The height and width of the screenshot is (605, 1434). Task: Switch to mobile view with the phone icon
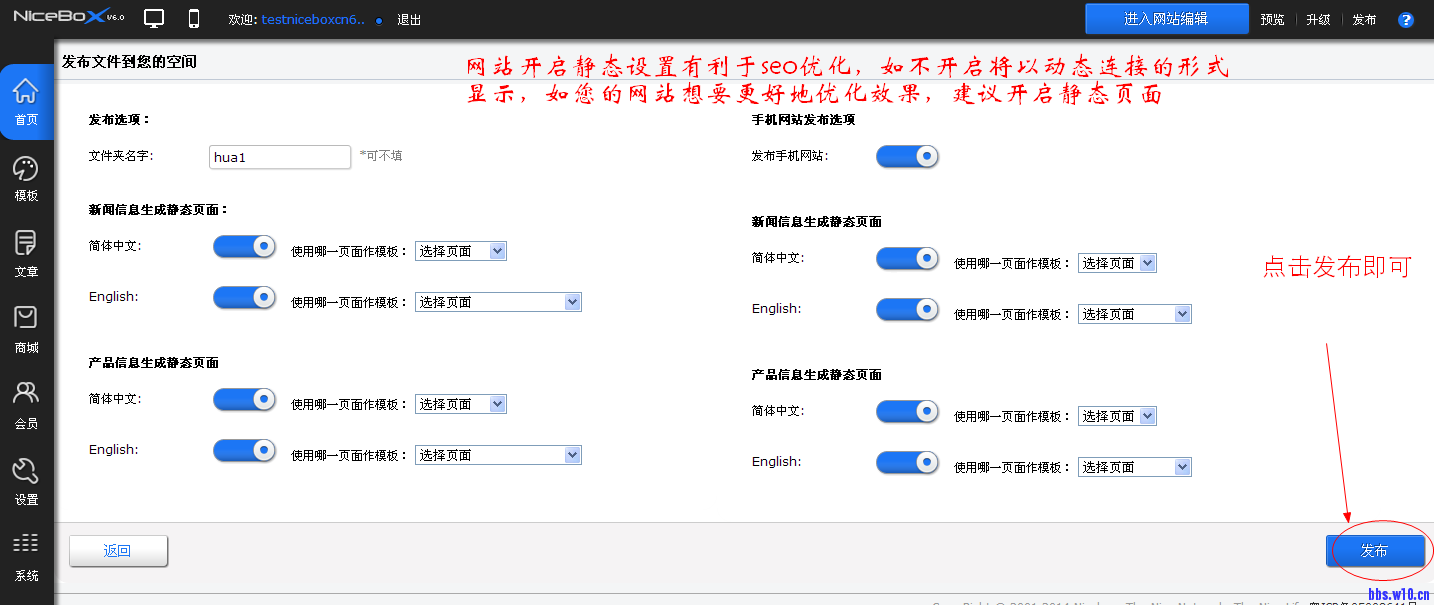point(193,17)
